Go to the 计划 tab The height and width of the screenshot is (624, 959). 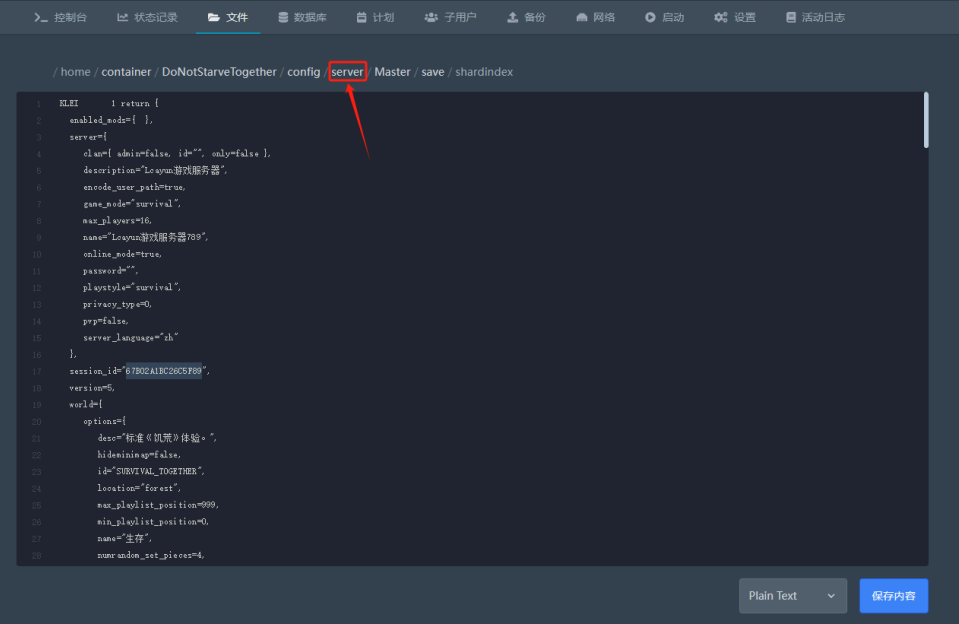376,18
